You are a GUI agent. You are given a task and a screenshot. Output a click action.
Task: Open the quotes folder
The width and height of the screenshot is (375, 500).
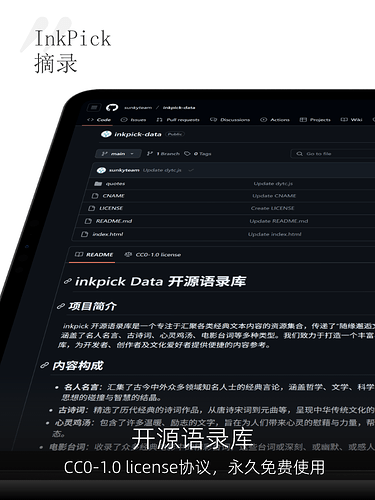click(x=115, y=184)
